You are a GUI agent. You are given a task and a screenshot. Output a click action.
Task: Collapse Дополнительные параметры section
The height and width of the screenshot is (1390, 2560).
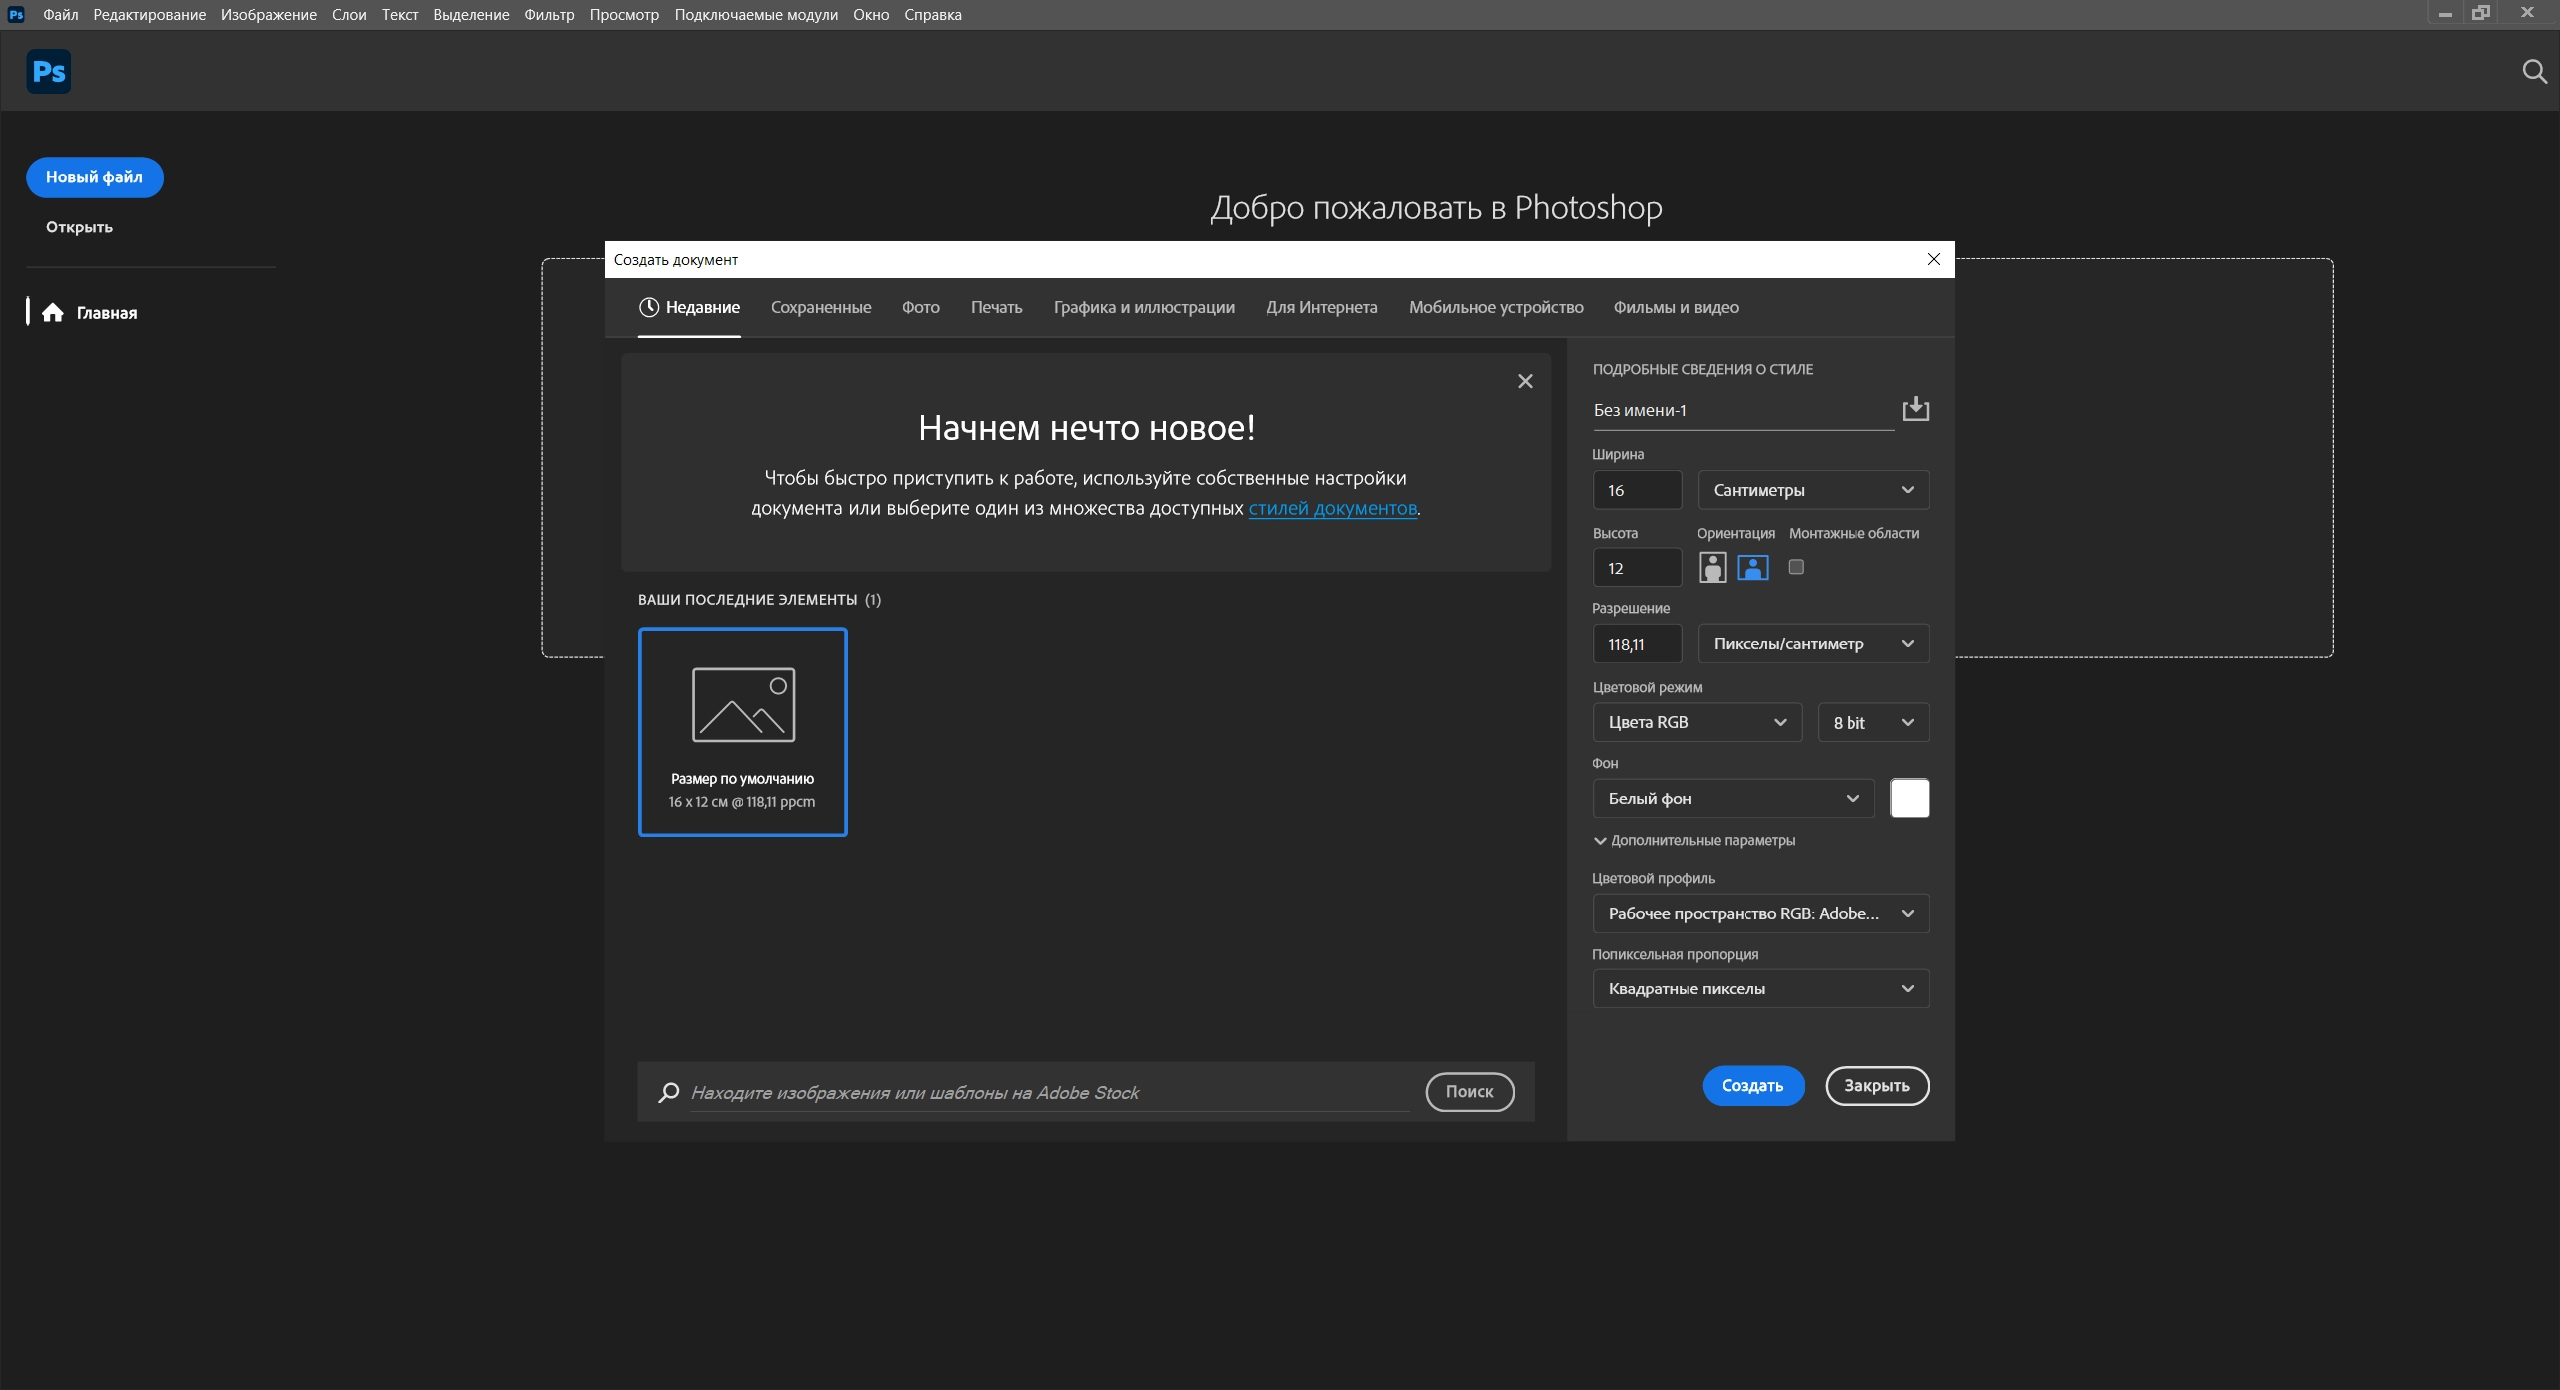point(1694,840)
